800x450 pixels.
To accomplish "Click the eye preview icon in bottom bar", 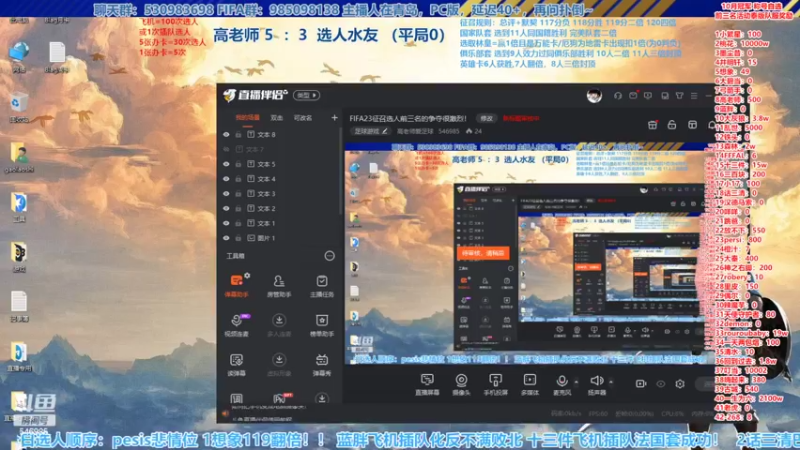I will tap(661, 384).
